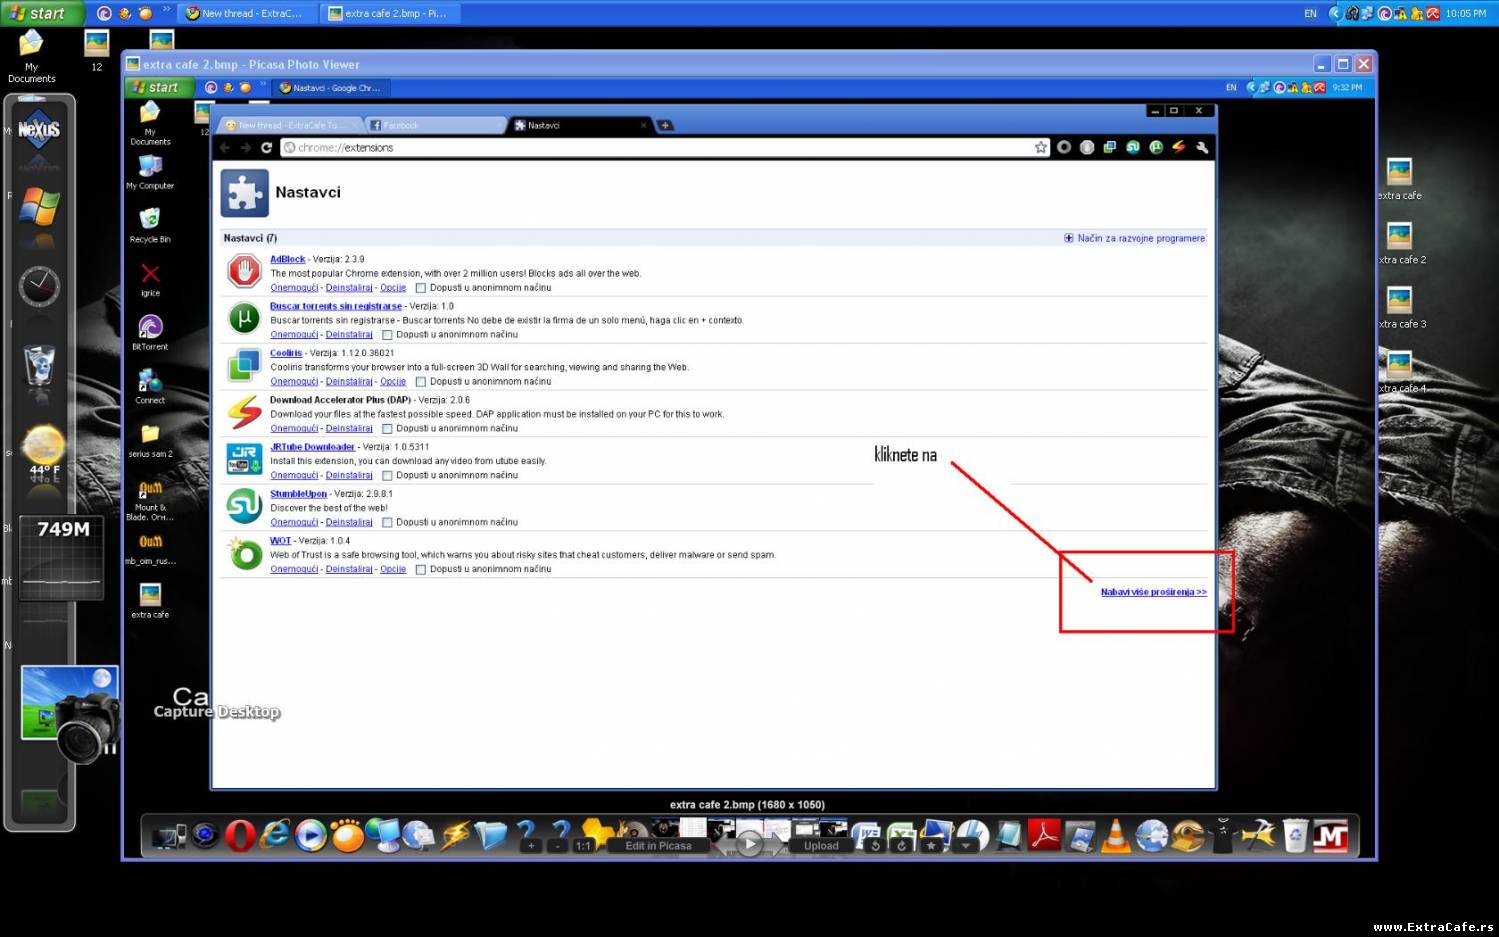Click the Adobe Reader icon in pictured dock

click(1045, 834)
